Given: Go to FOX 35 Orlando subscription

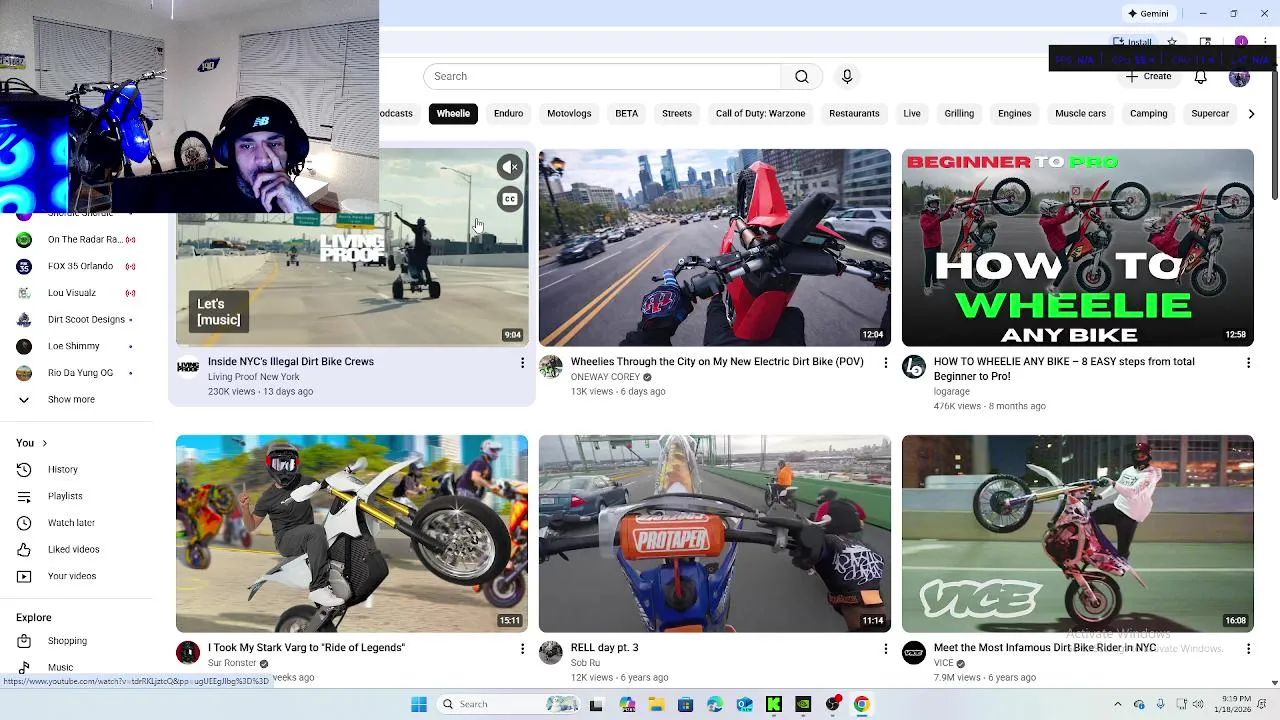Looking at the screenshot, I should coord(76,266).
